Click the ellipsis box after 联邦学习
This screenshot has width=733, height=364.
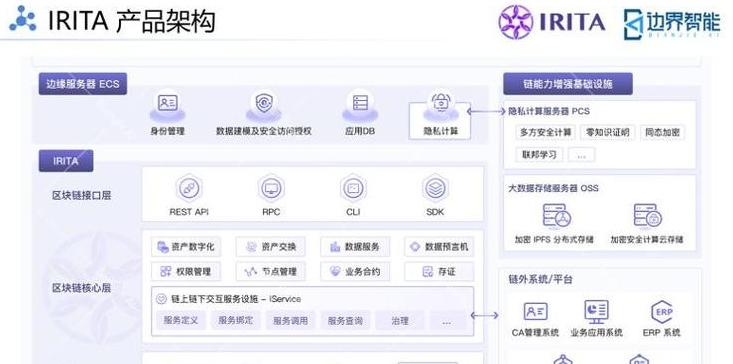point(581,155)
